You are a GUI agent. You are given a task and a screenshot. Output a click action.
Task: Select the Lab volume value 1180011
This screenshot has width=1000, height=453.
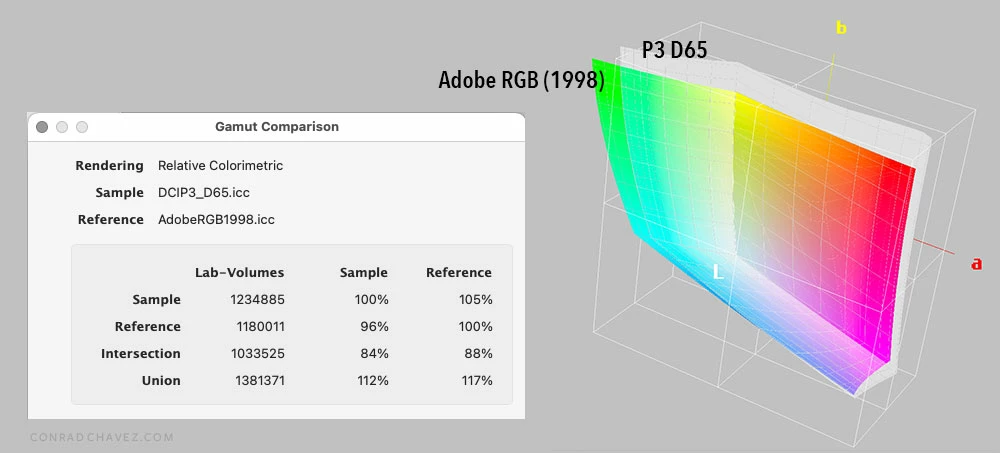(x=260, y=327)
